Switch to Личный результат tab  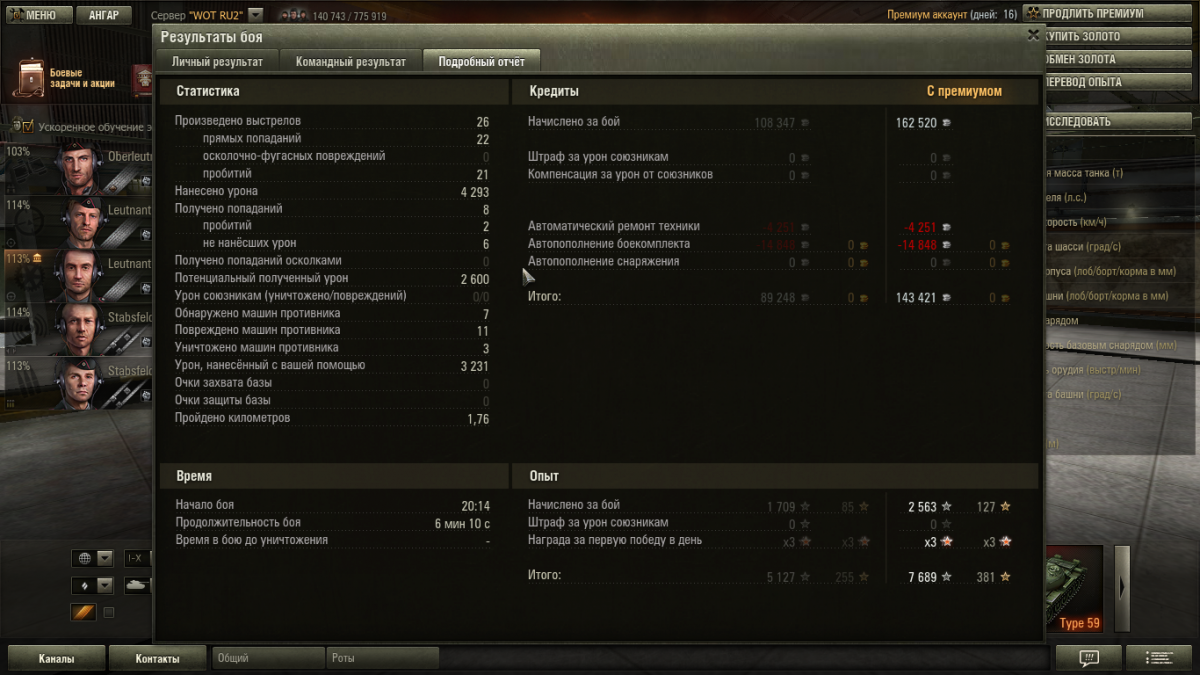click(217, 61)
